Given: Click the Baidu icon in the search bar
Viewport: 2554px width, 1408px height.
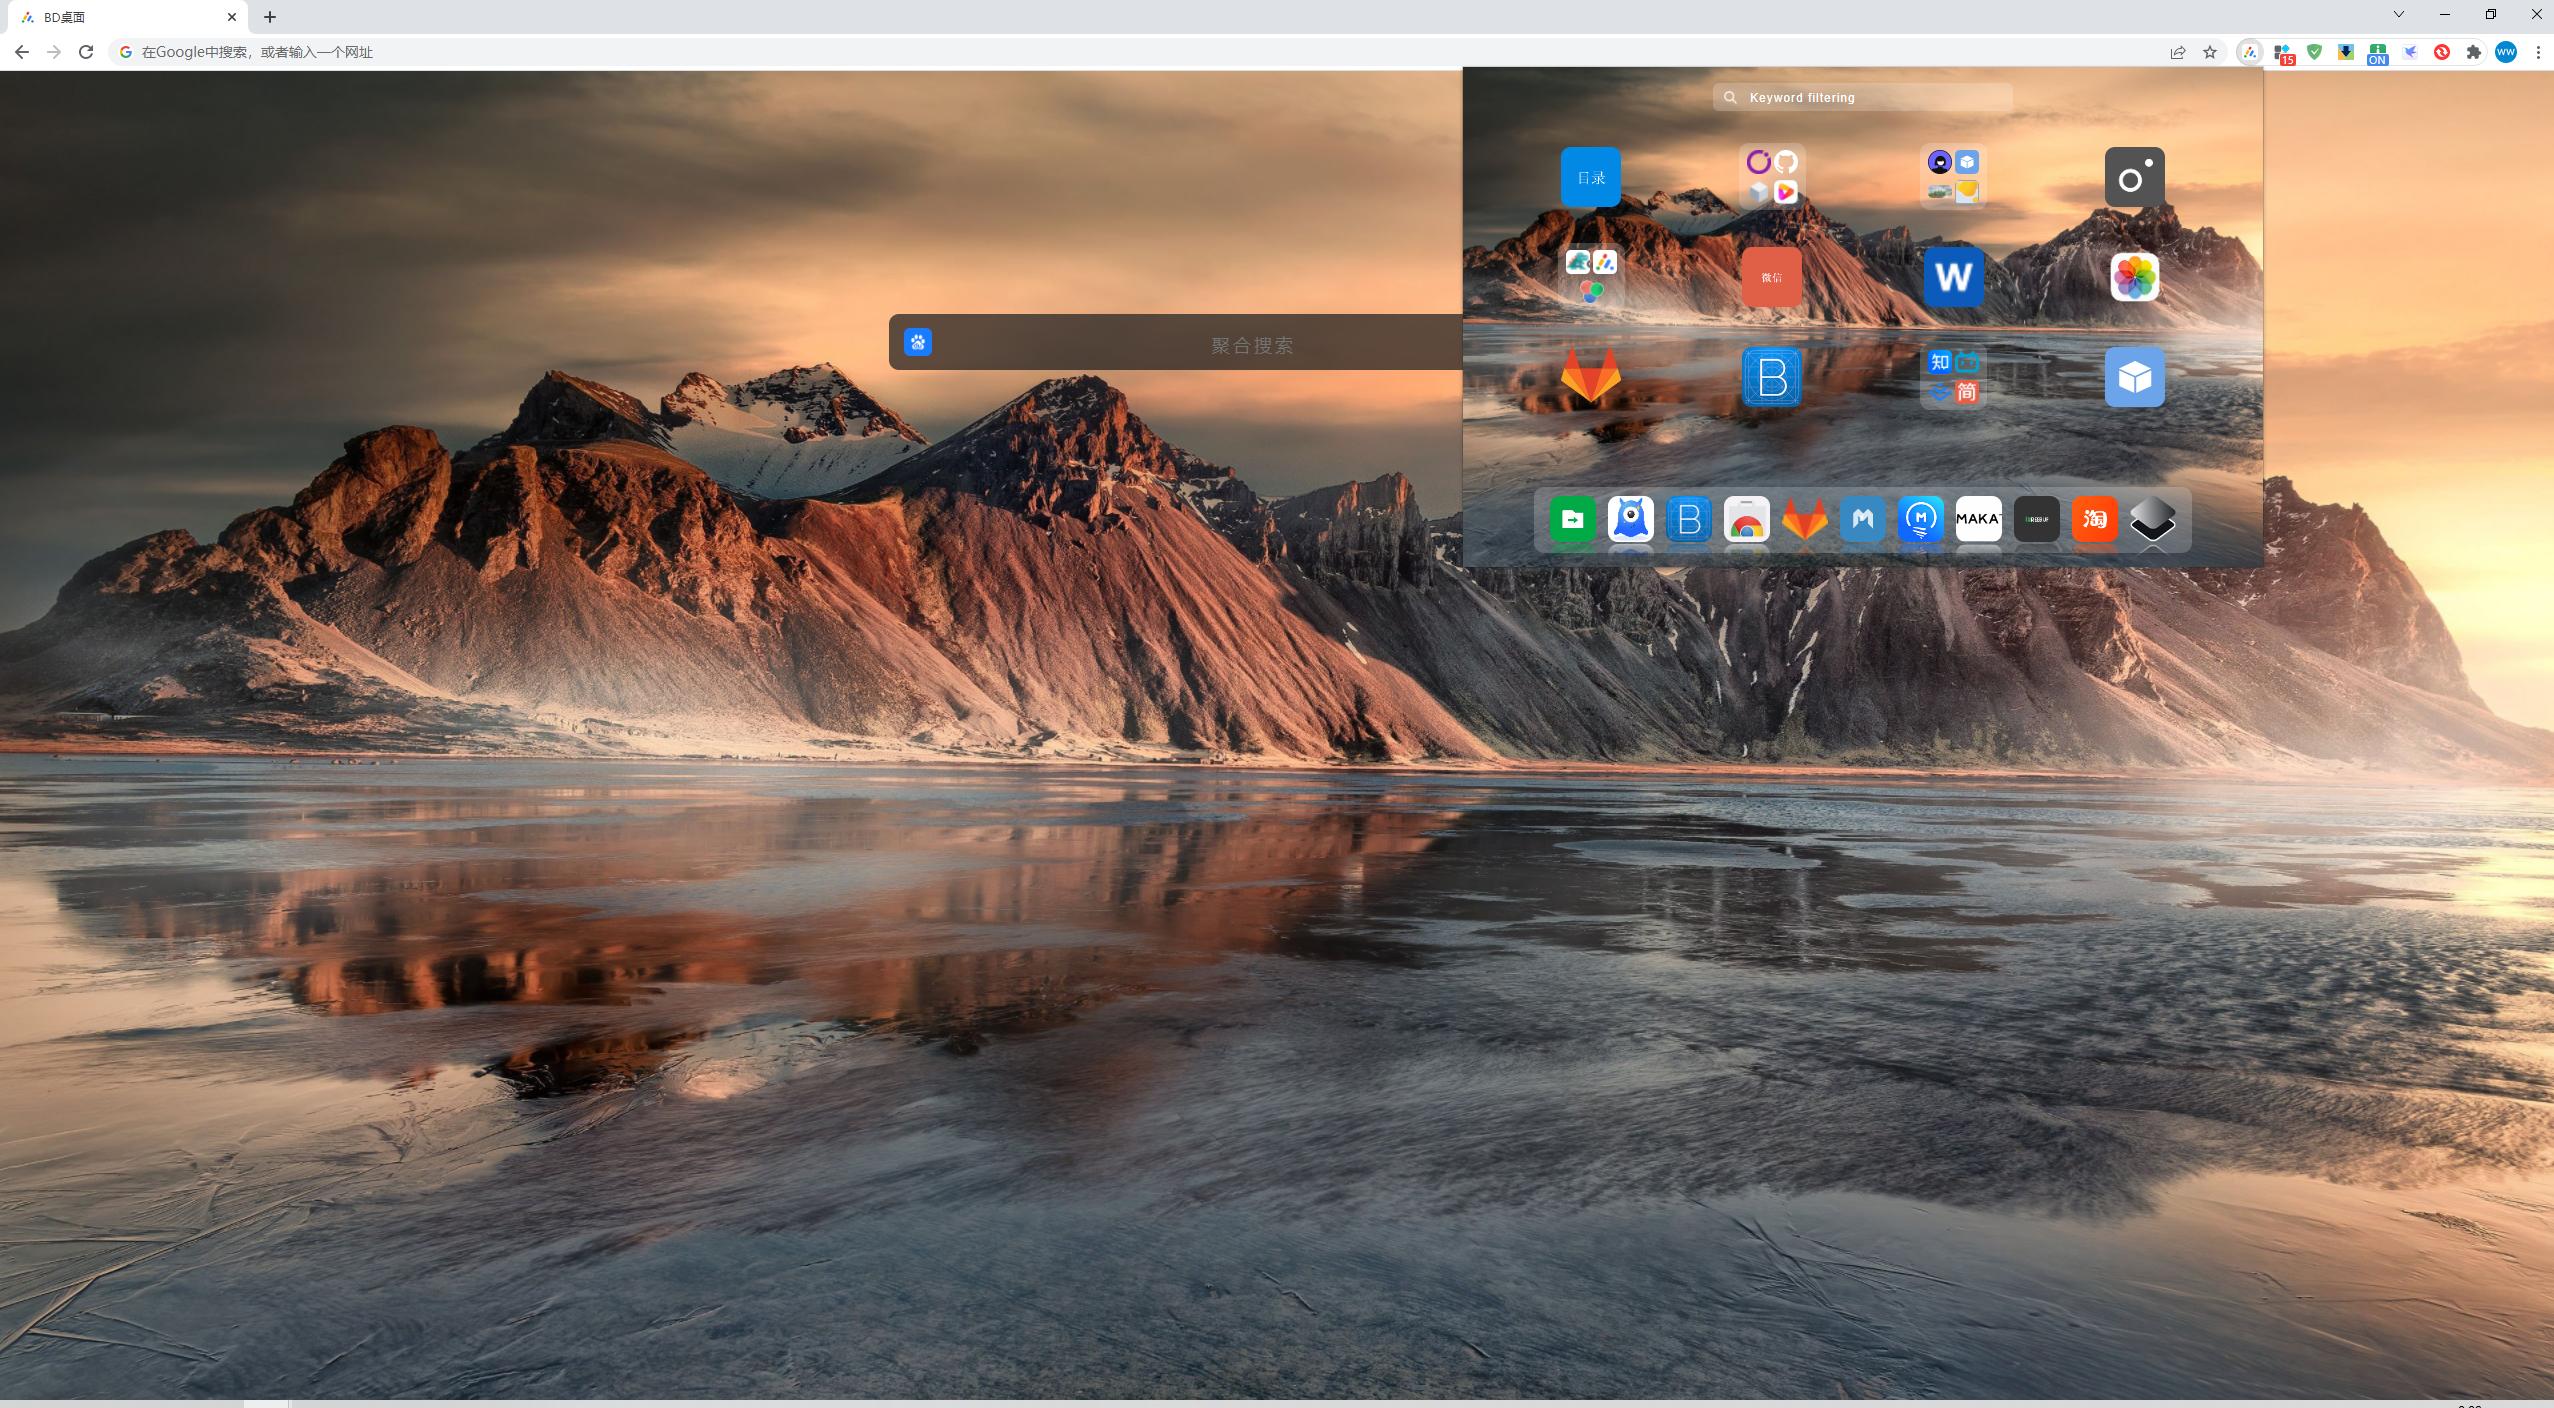Looking at the screenshot, I should pos(917,342).
